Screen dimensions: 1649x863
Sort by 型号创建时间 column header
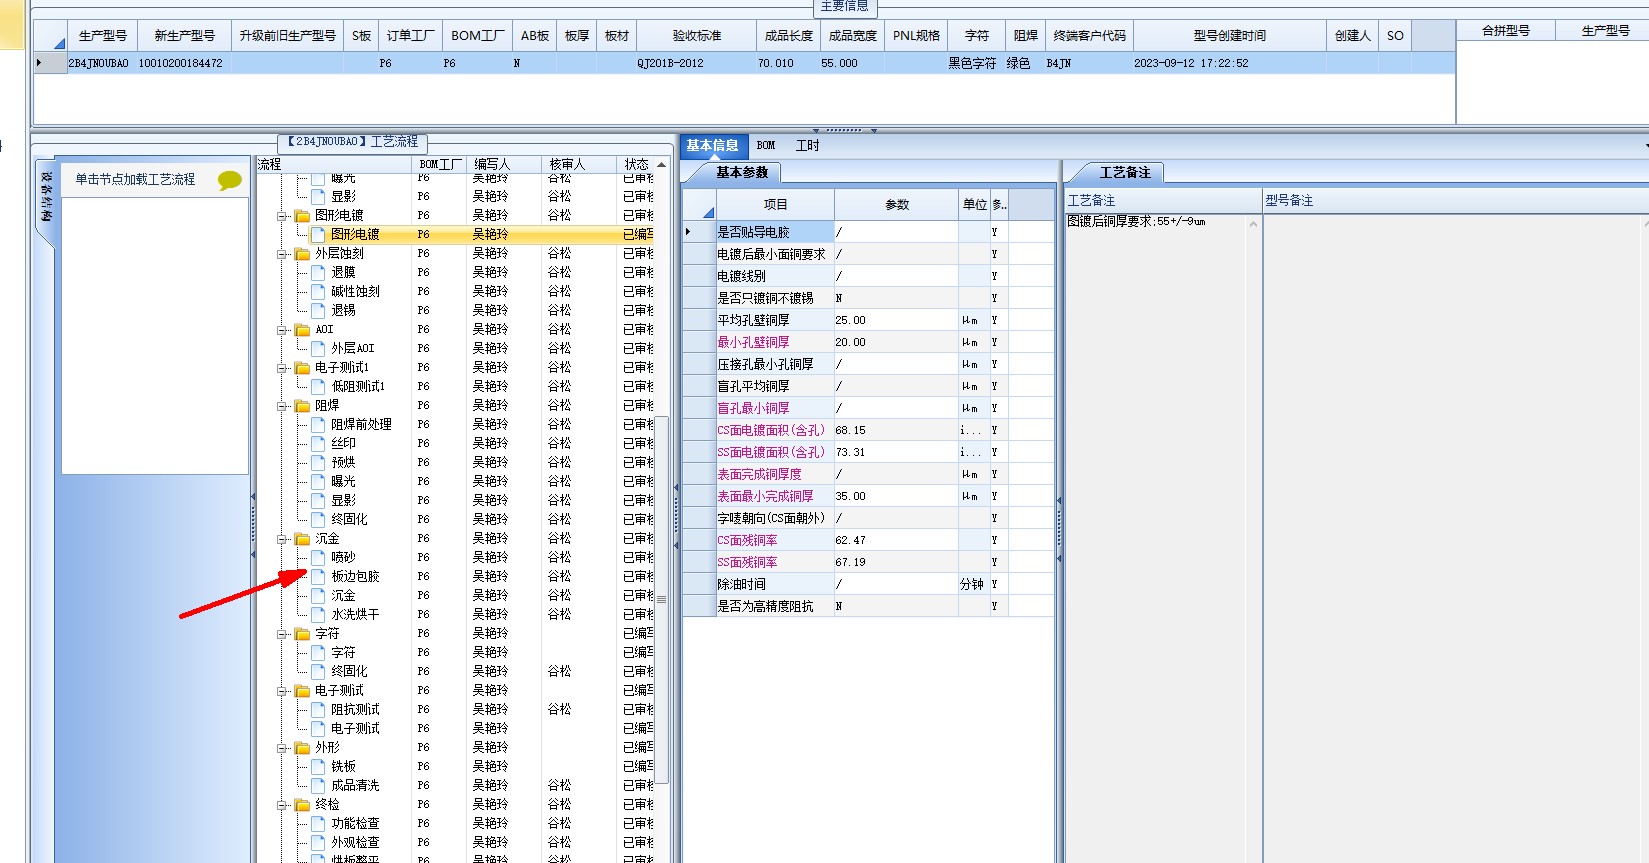pos(1229,35)
